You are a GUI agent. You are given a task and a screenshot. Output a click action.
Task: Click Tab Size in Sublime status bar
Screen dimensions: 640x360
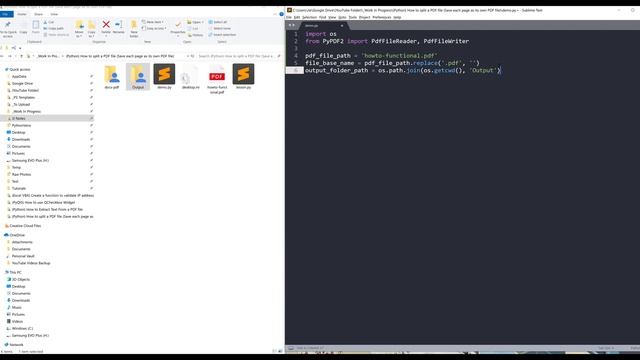607,348
